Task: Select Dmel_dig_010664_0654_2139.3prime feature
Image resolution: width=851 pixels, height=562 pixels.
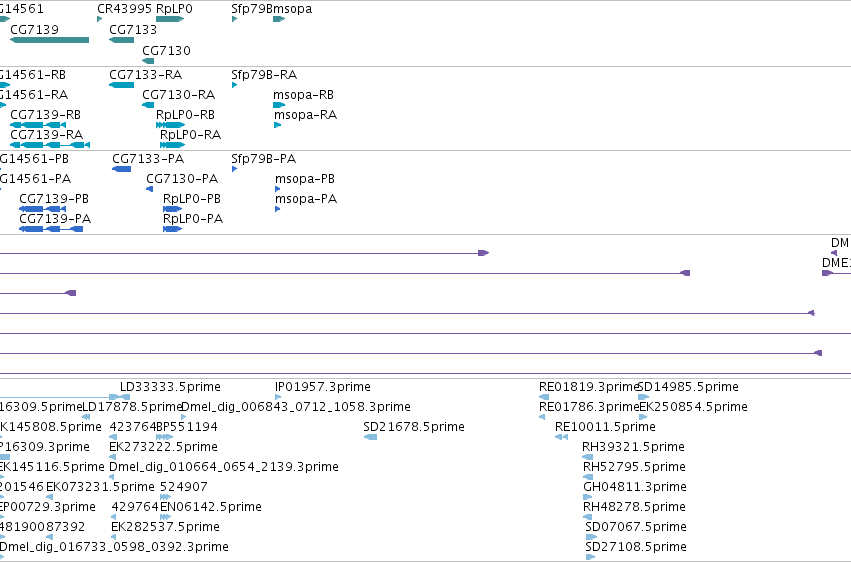Action: coord(112,477)
